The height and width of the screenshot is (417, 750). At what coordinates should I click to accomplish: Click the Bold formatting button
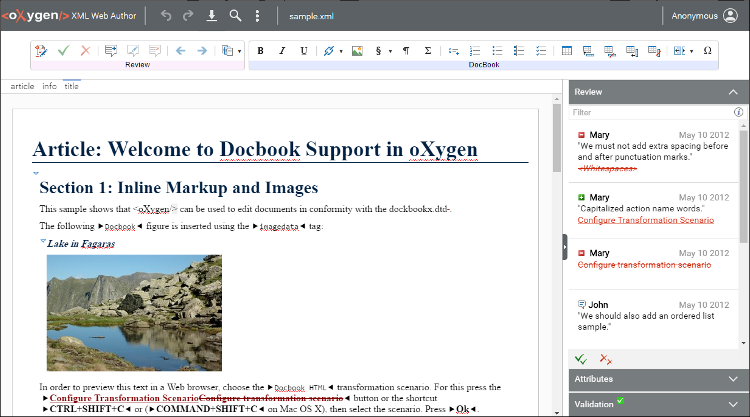[261, 51]
